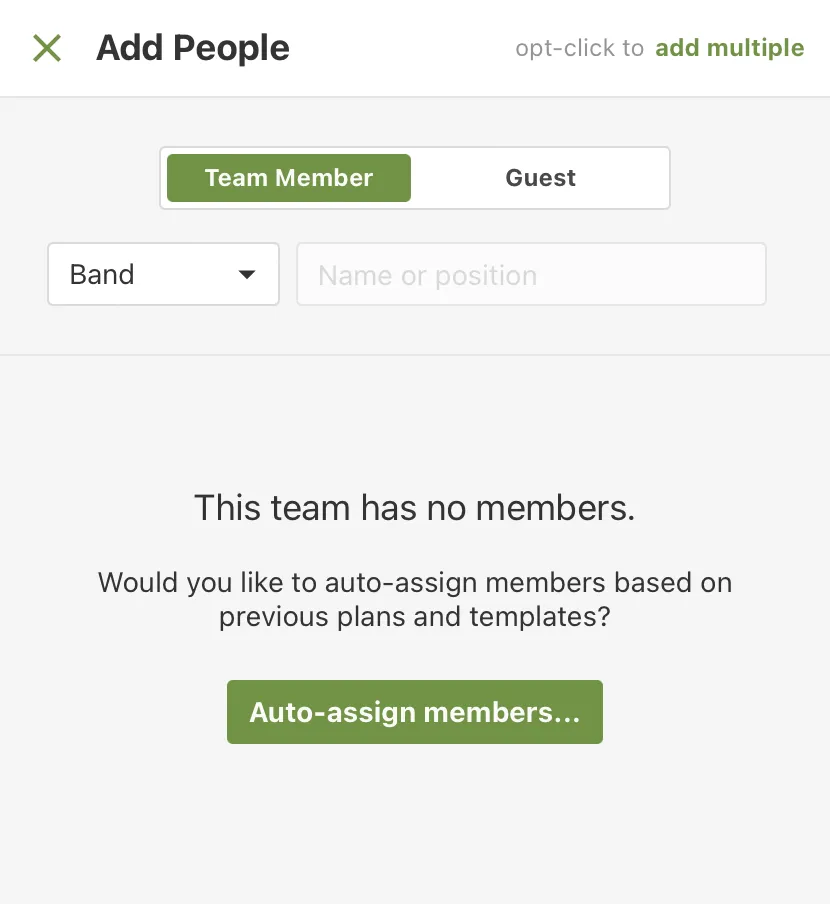Click the "This team has no members." message
Screen dimensions: 830x904
click(414, 508)
